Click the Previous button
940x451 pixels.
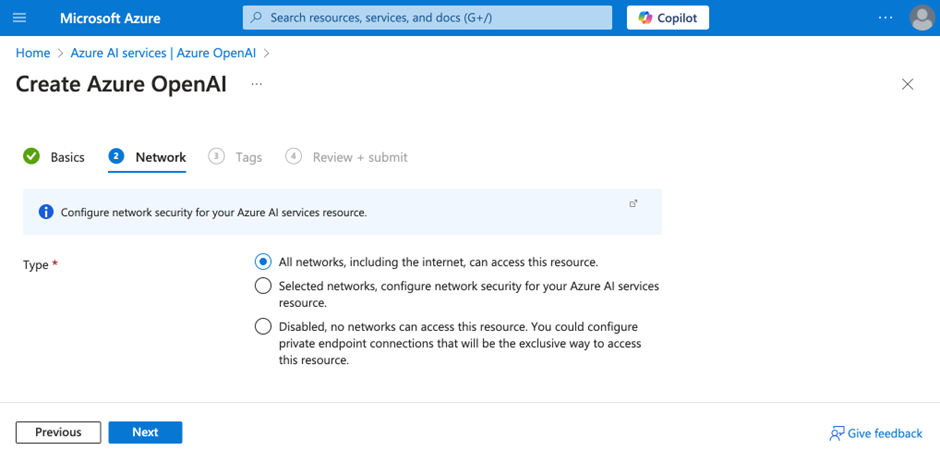pyautogui.click(x=58, y=432)
